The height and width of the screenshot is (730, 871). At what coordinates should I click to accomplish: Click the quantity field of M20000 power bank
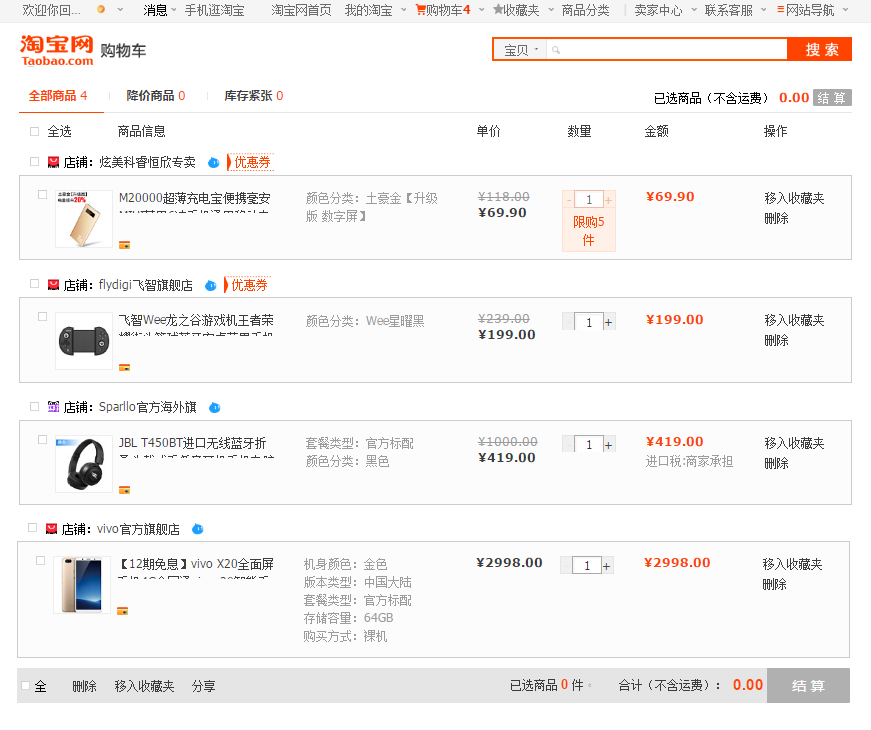click(x=589, y=199)
